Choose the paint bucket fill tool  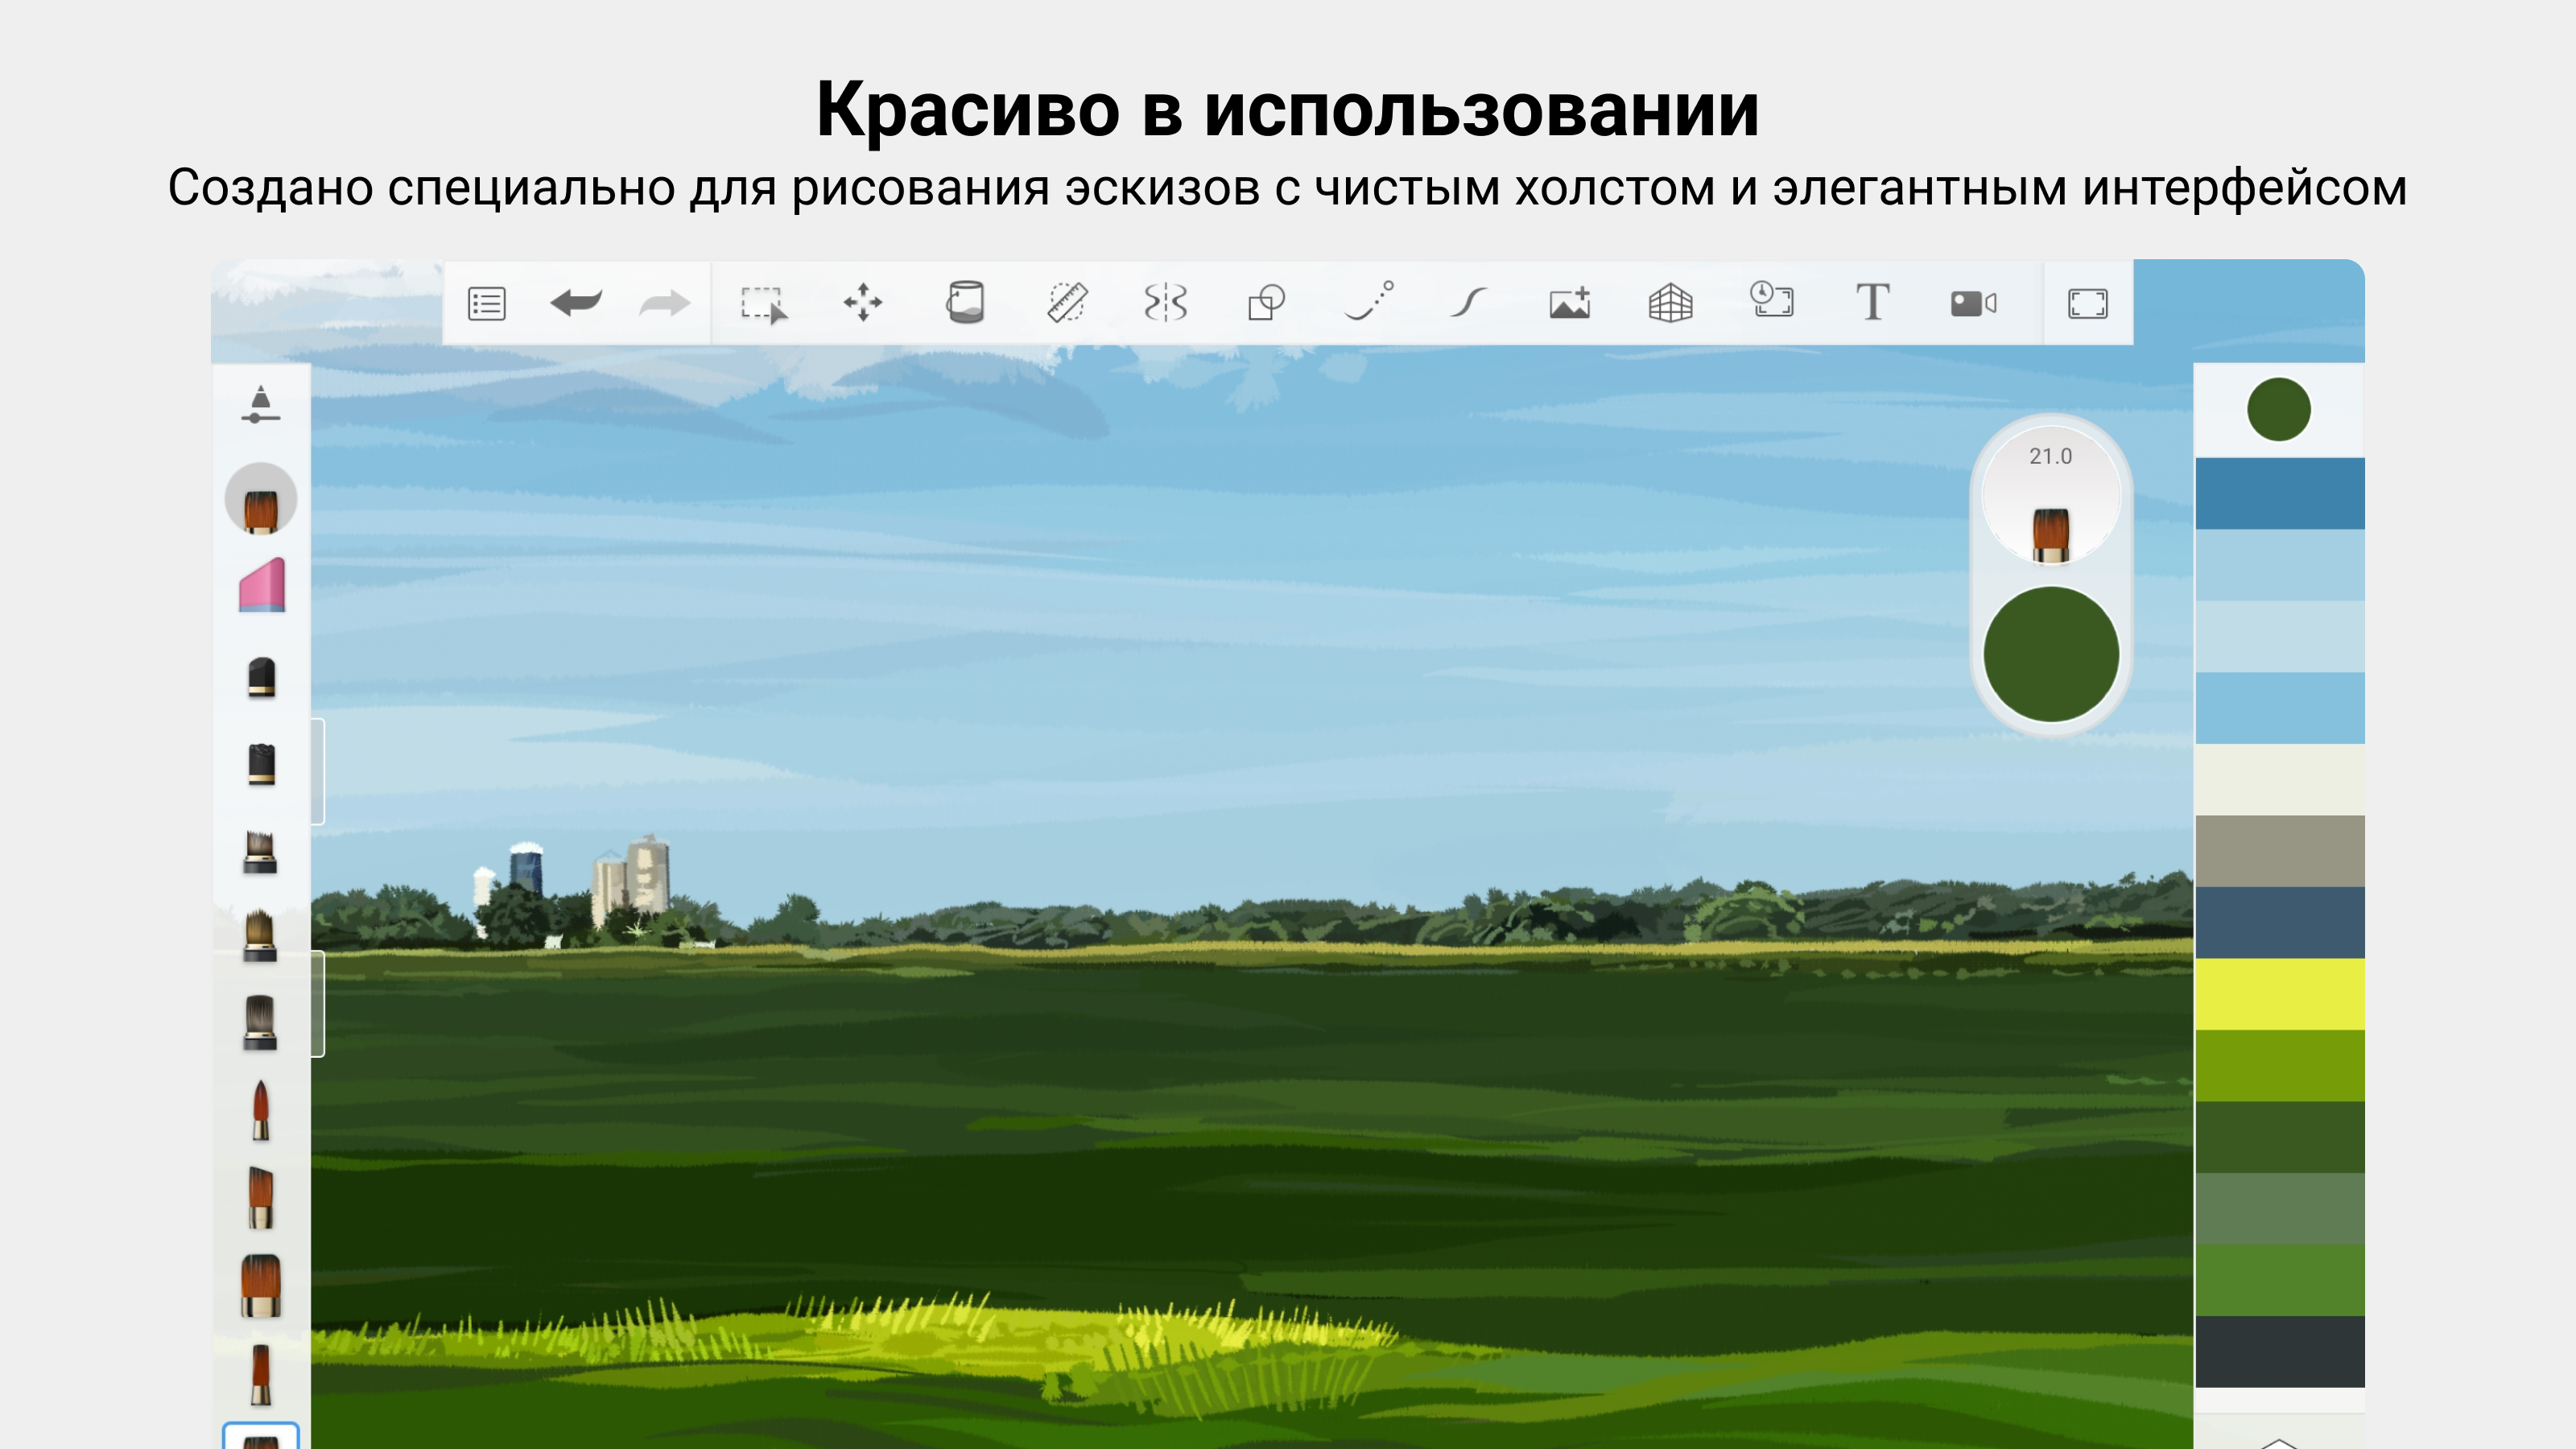coord(965,302)
